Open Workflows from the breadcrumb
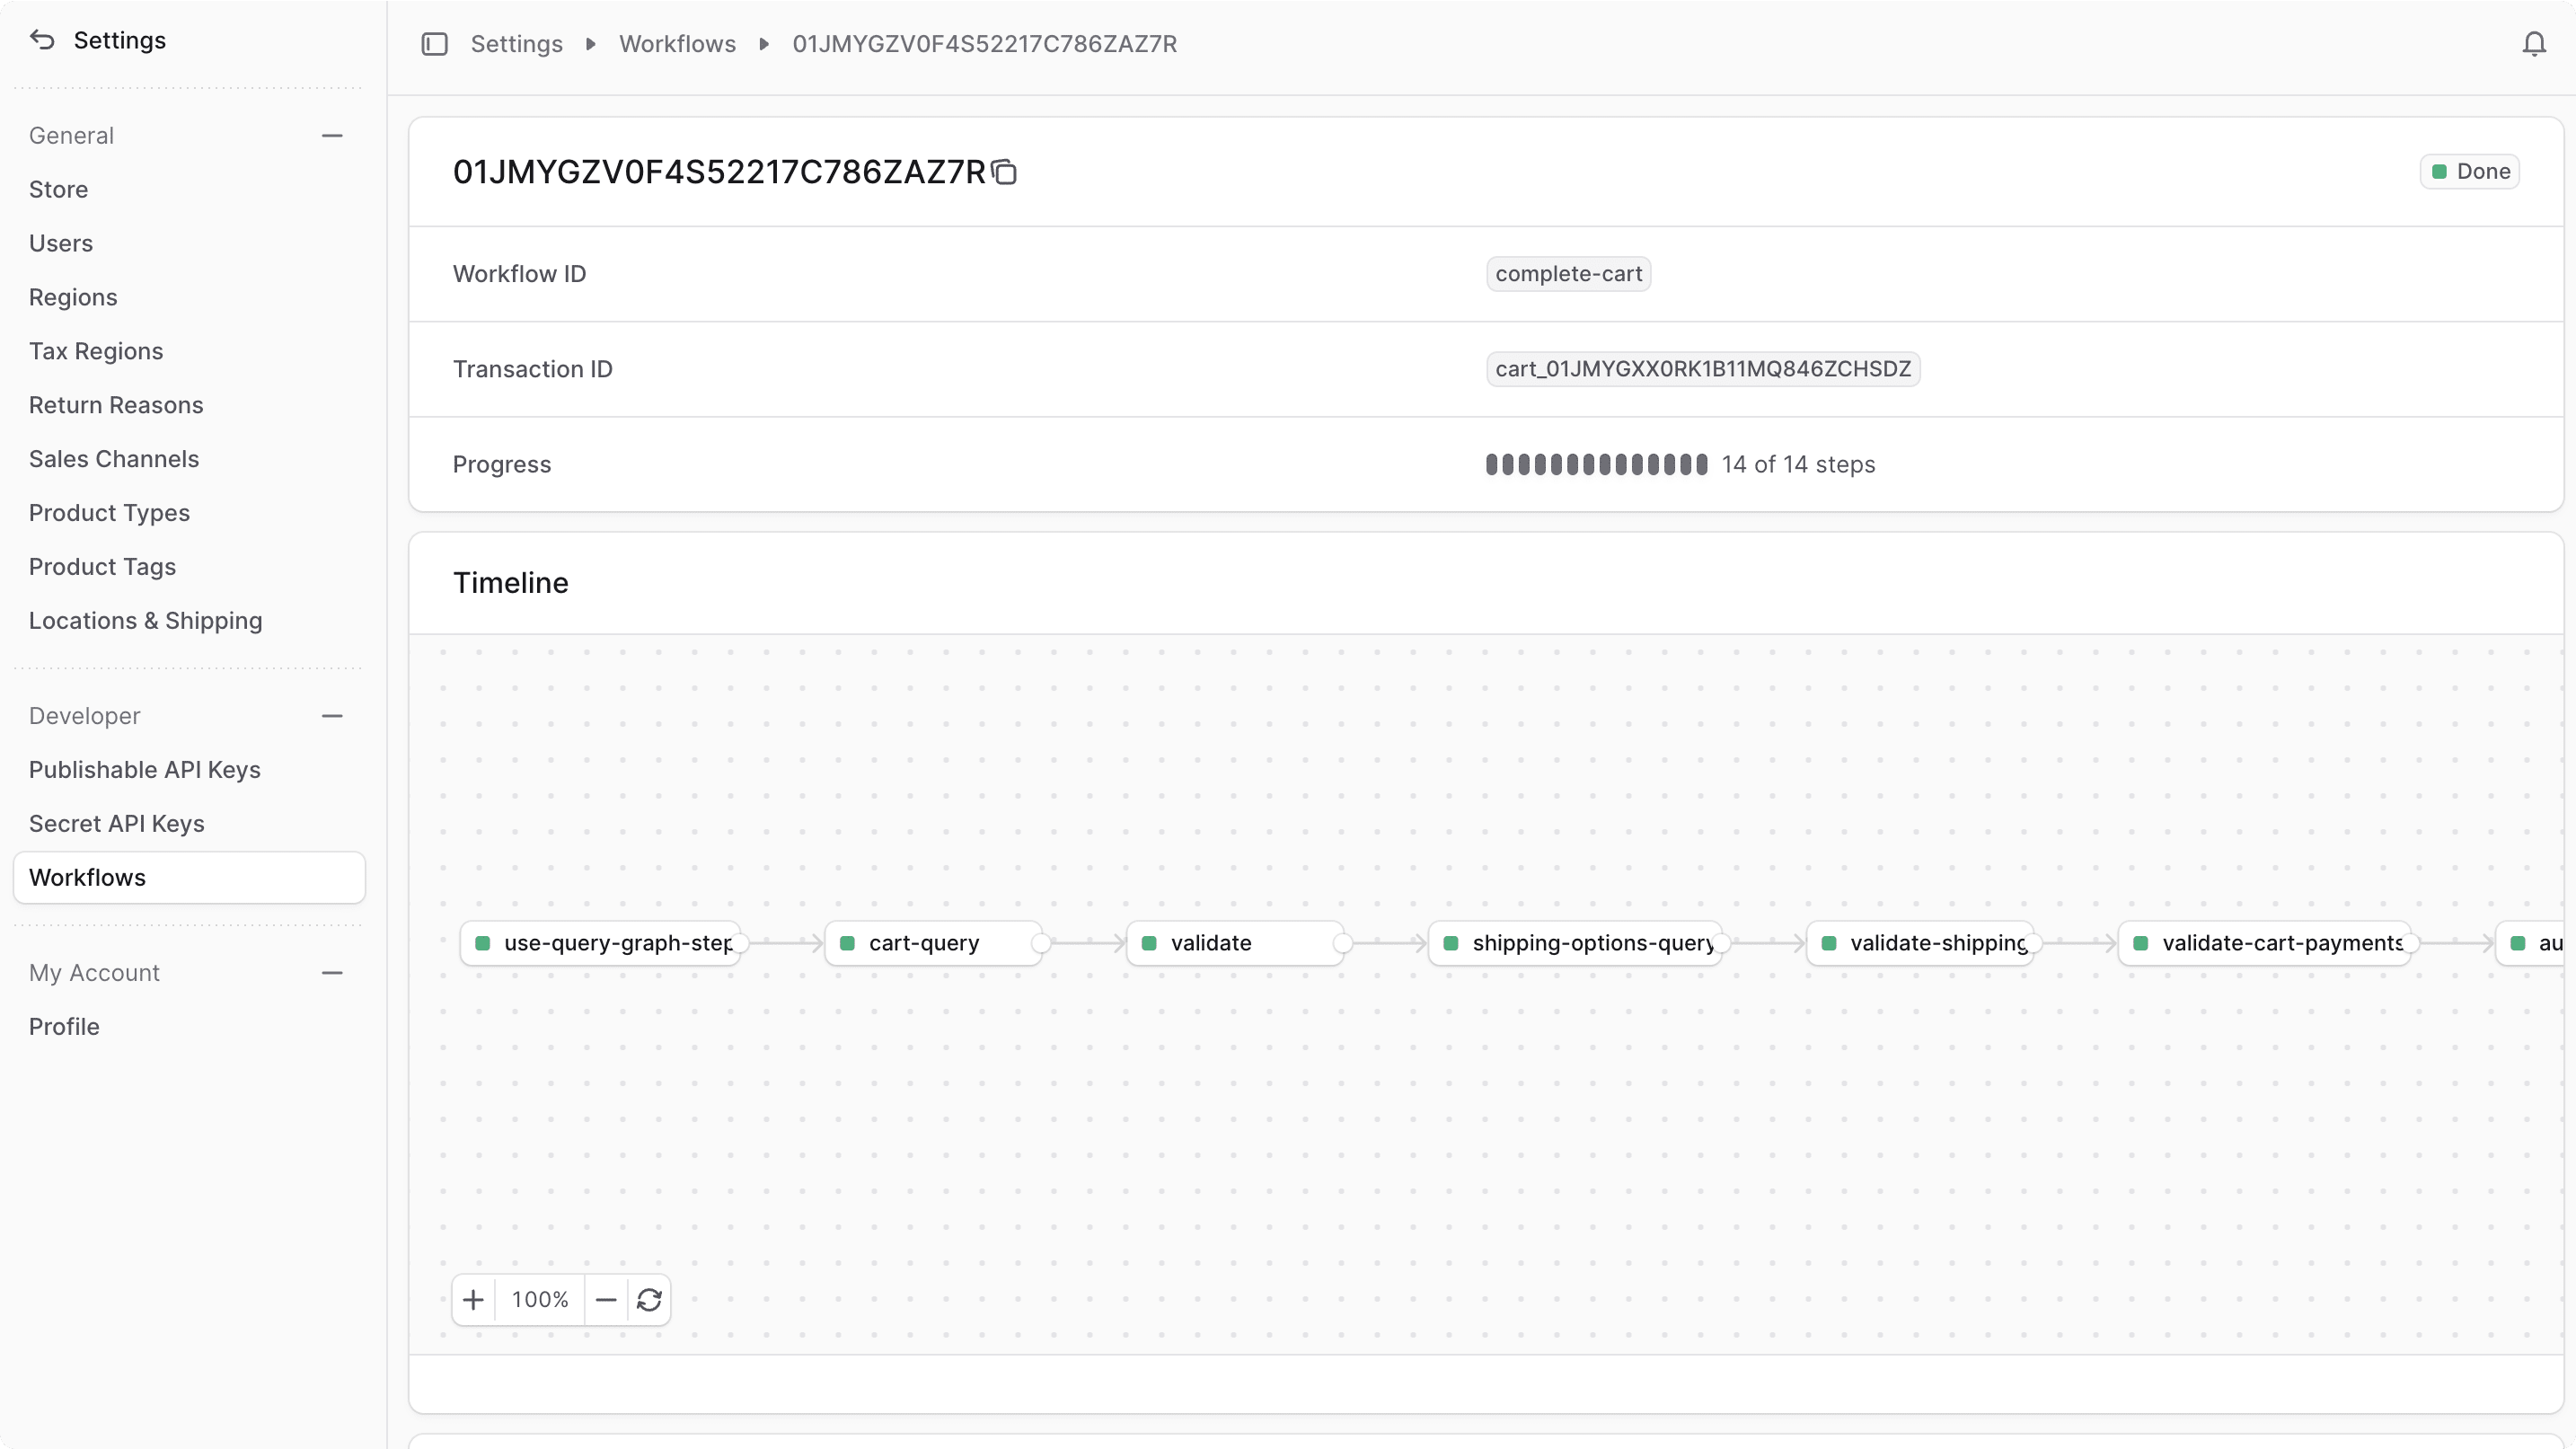2576x1449 pixels. [x=676, y=43]
